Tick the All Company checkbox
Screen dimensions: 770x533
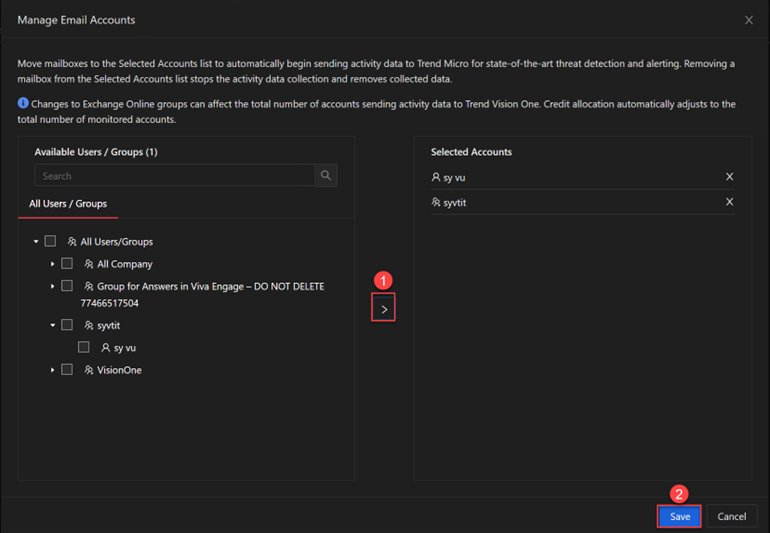pyautogui.click(x=67, y=264)
